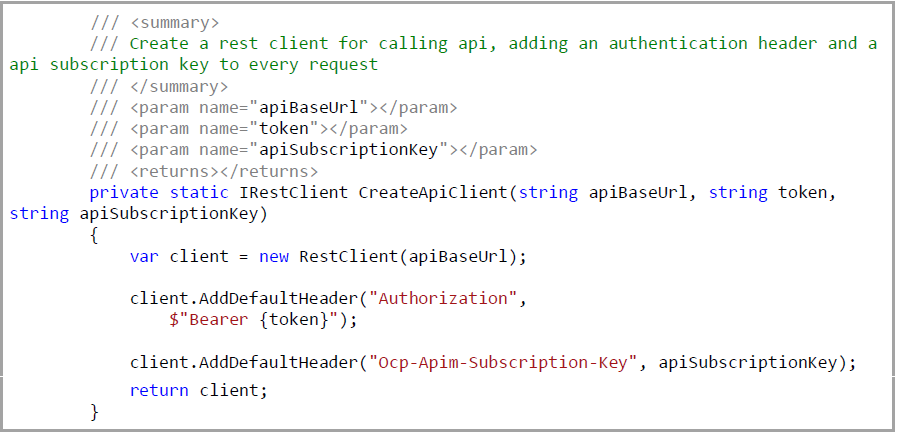The image size is (898, 434).
Task: Click the "Ocp-Apim-Subscription-Key" string literal
Action: coord(504,362)
